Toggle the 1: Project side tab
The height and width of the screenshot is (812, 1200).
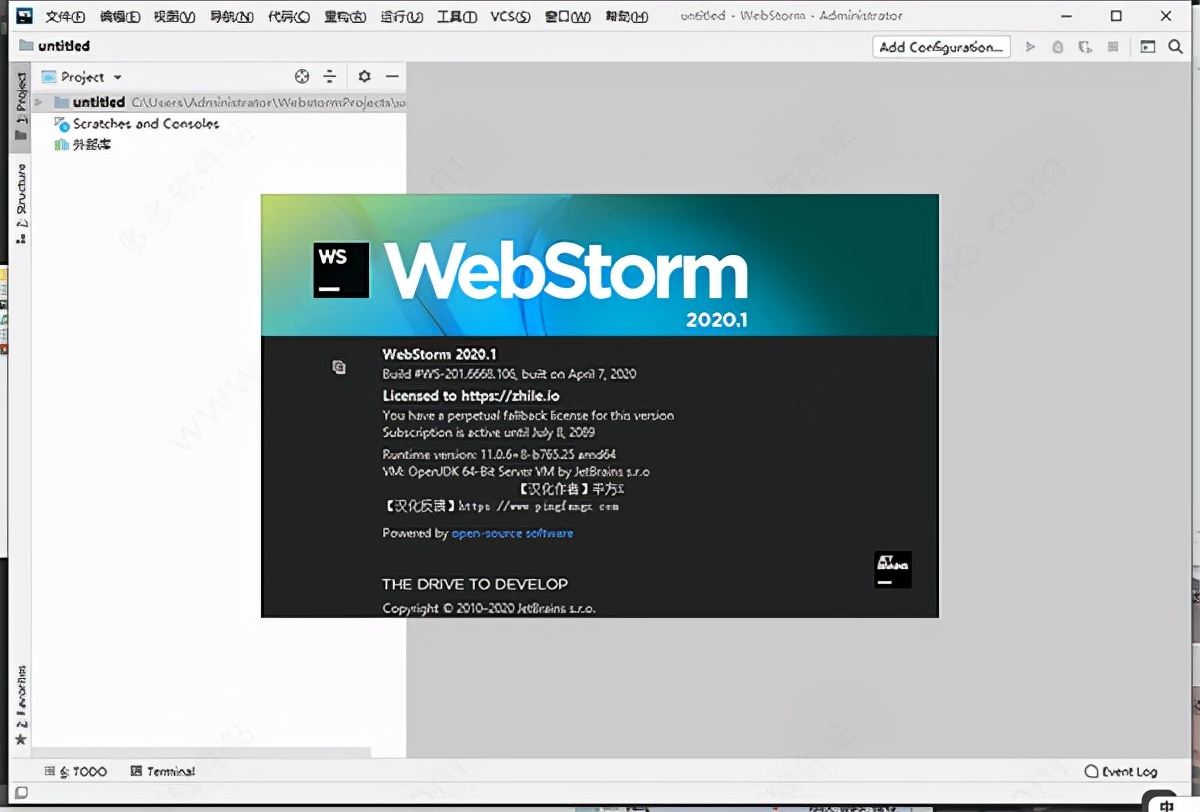tap(20, 106)
